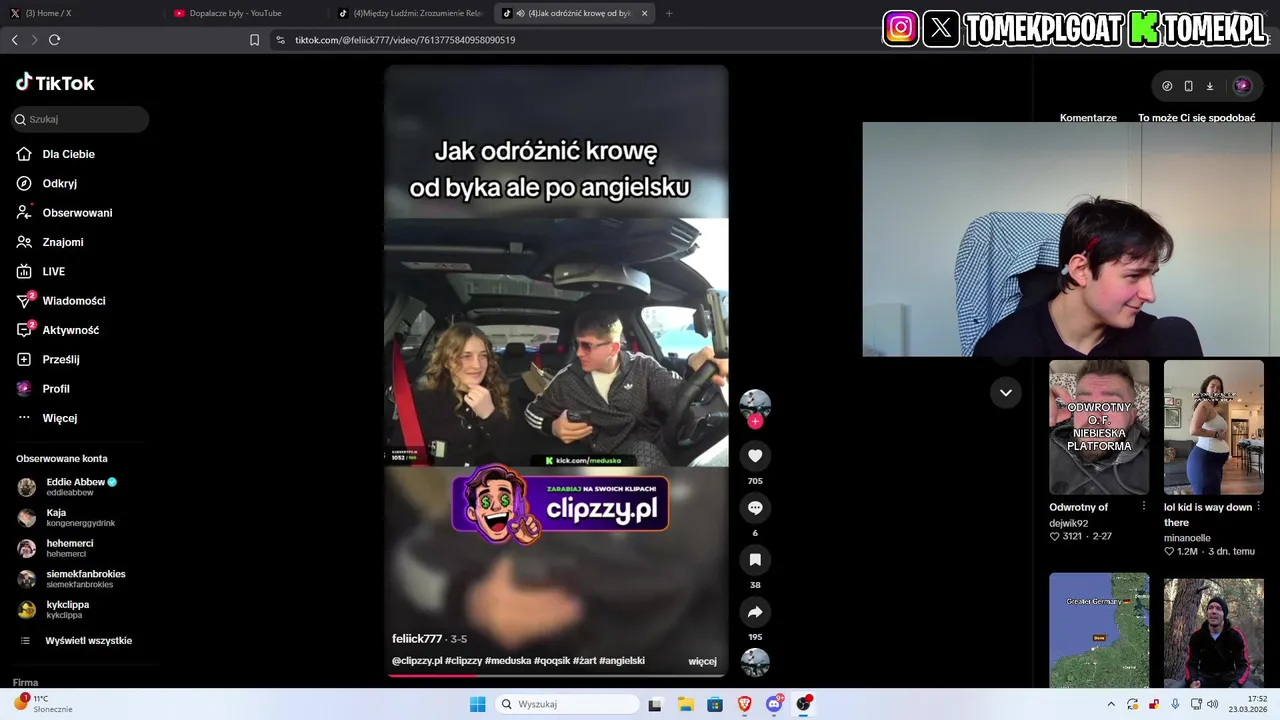
Task: Open Odwrotny of video thumbnail
Action: tap(1099, 427)
